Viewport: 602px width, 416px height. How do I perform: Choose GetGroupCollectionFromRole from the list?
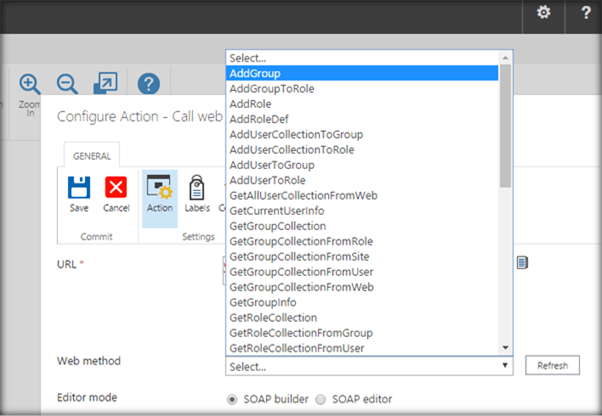[362, 241]
